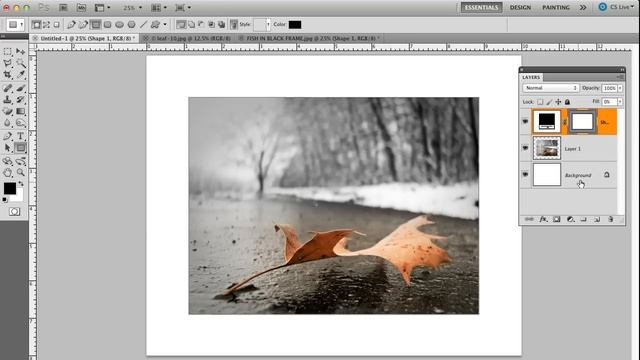Select the Pen tool in toolbox
Viewport: 640px width, 360px height.
[x=8, y=136]
